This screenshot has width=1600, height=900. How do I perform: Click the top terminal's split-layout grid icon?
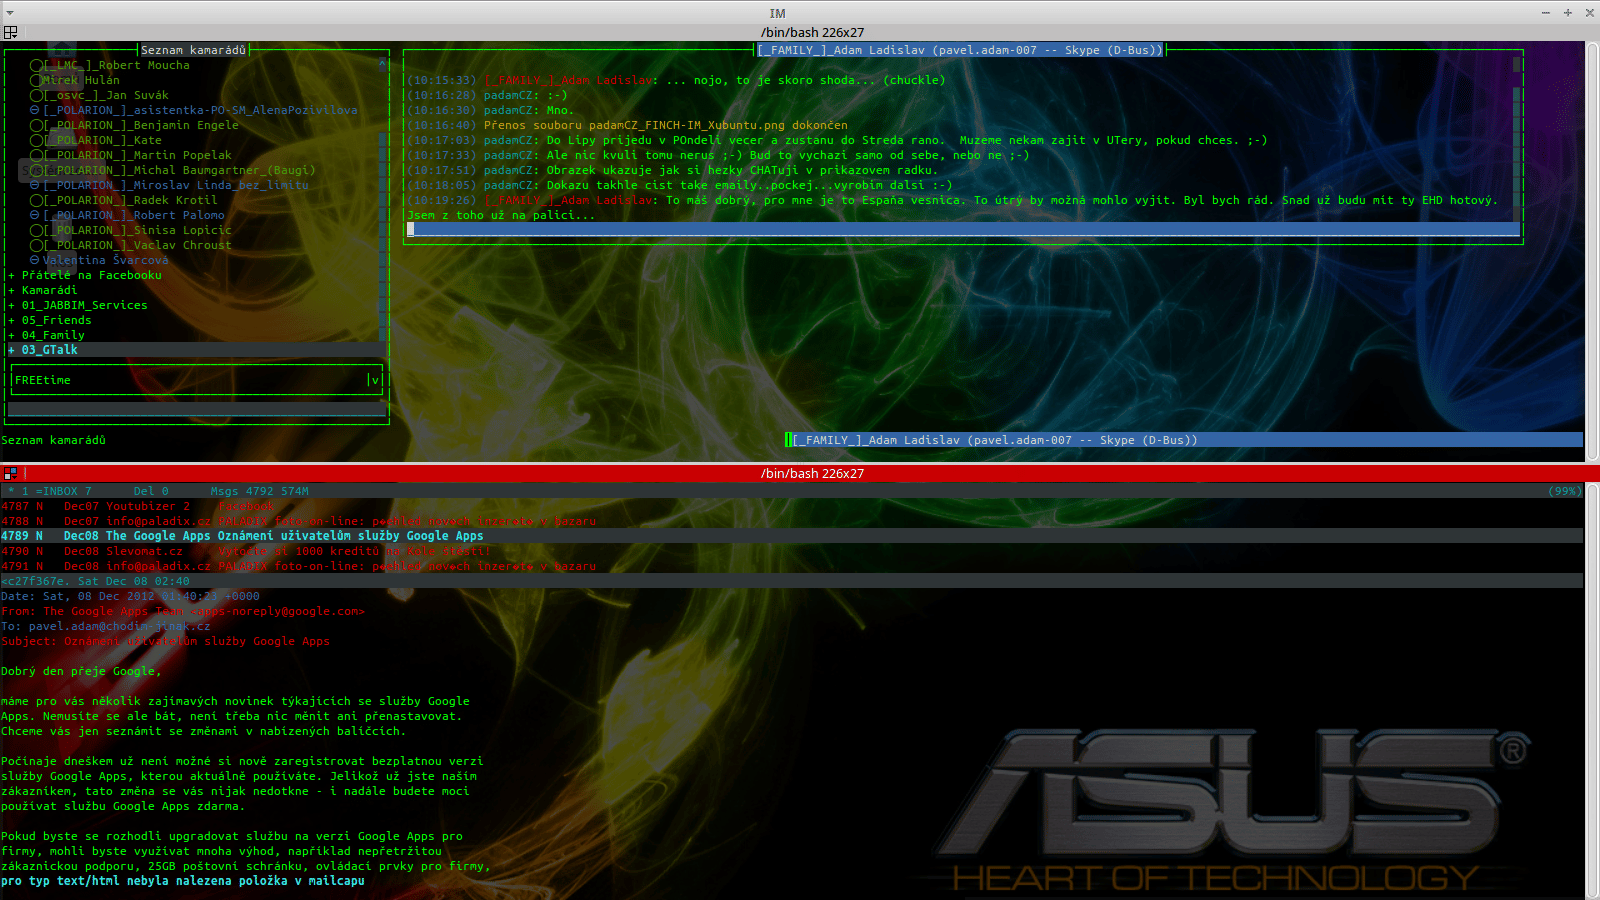click(x=10, y=32)
